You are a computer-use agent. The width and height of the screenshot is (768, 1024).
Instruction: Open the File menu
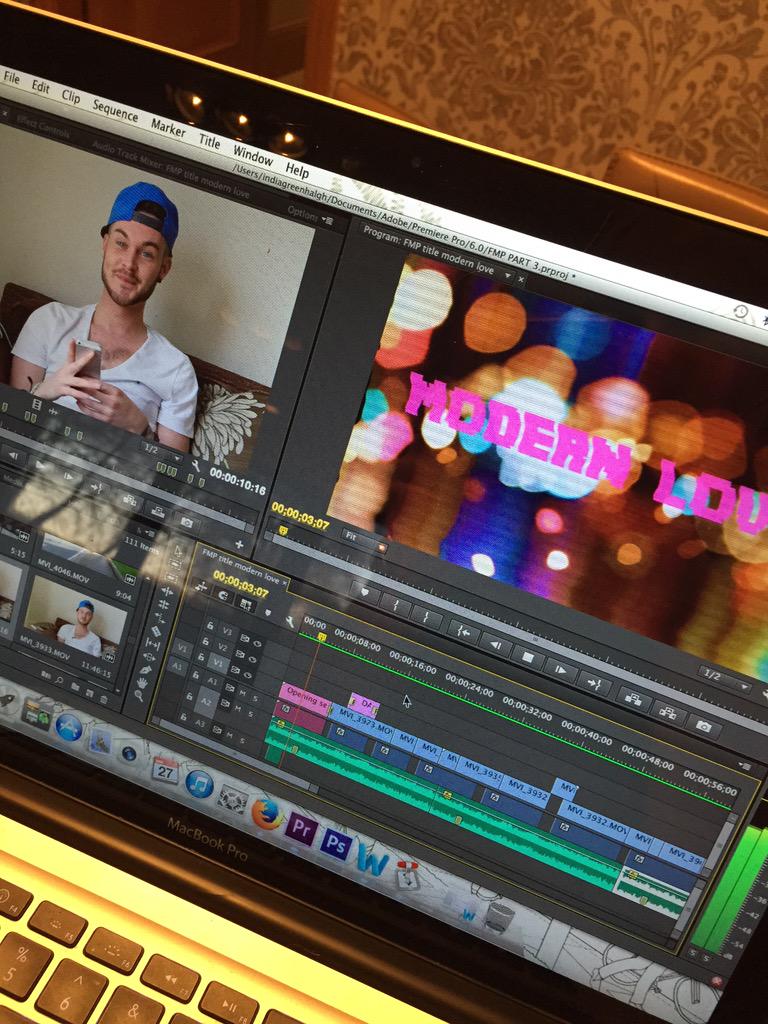(11, 77)
